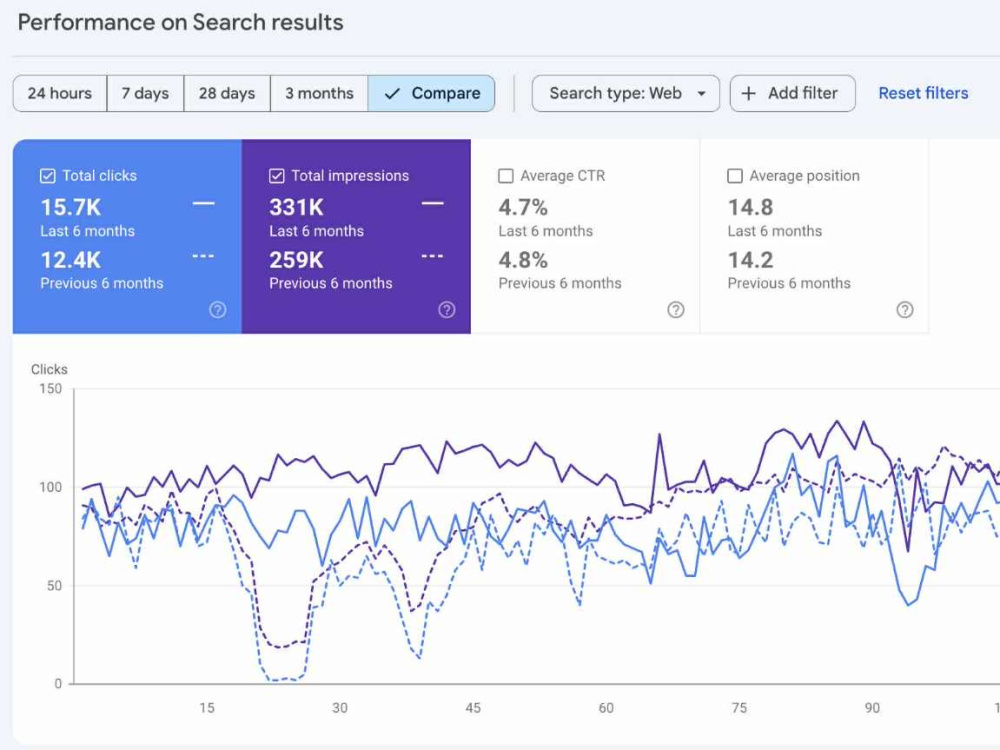Click the 60 x-axis tick label
This screenshot has height=750, width=1000.
point(606,708)
